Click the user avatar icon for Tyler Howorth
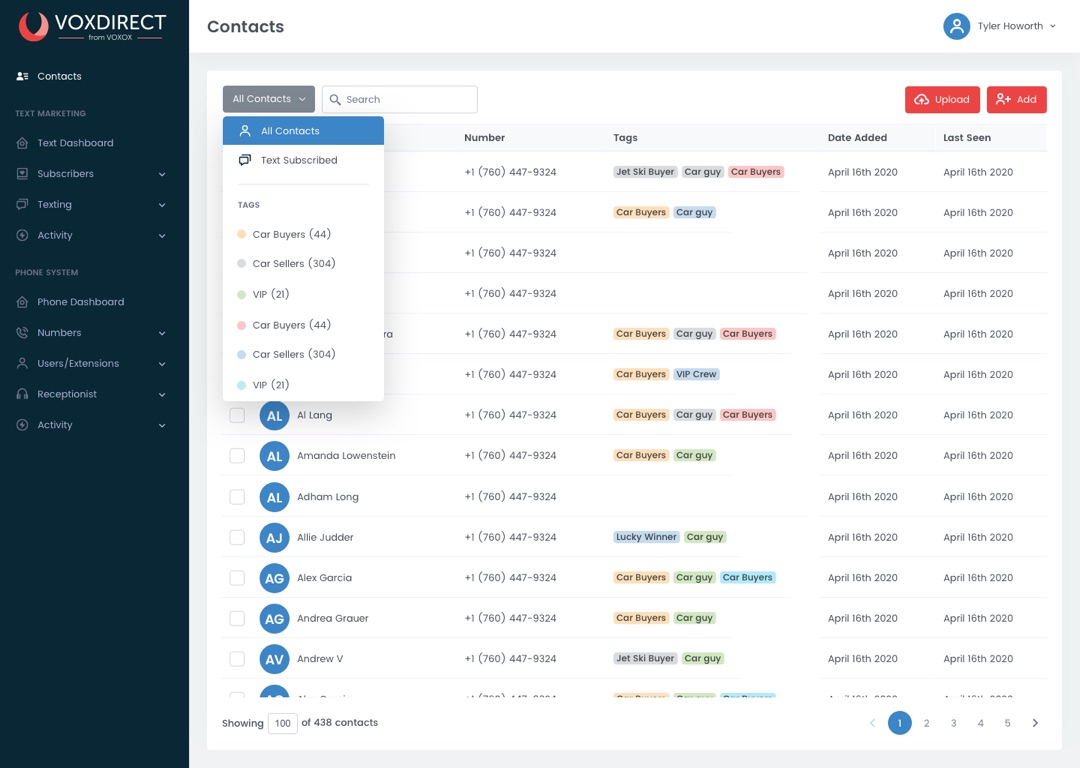1080x768 pixels. (957, 26)
